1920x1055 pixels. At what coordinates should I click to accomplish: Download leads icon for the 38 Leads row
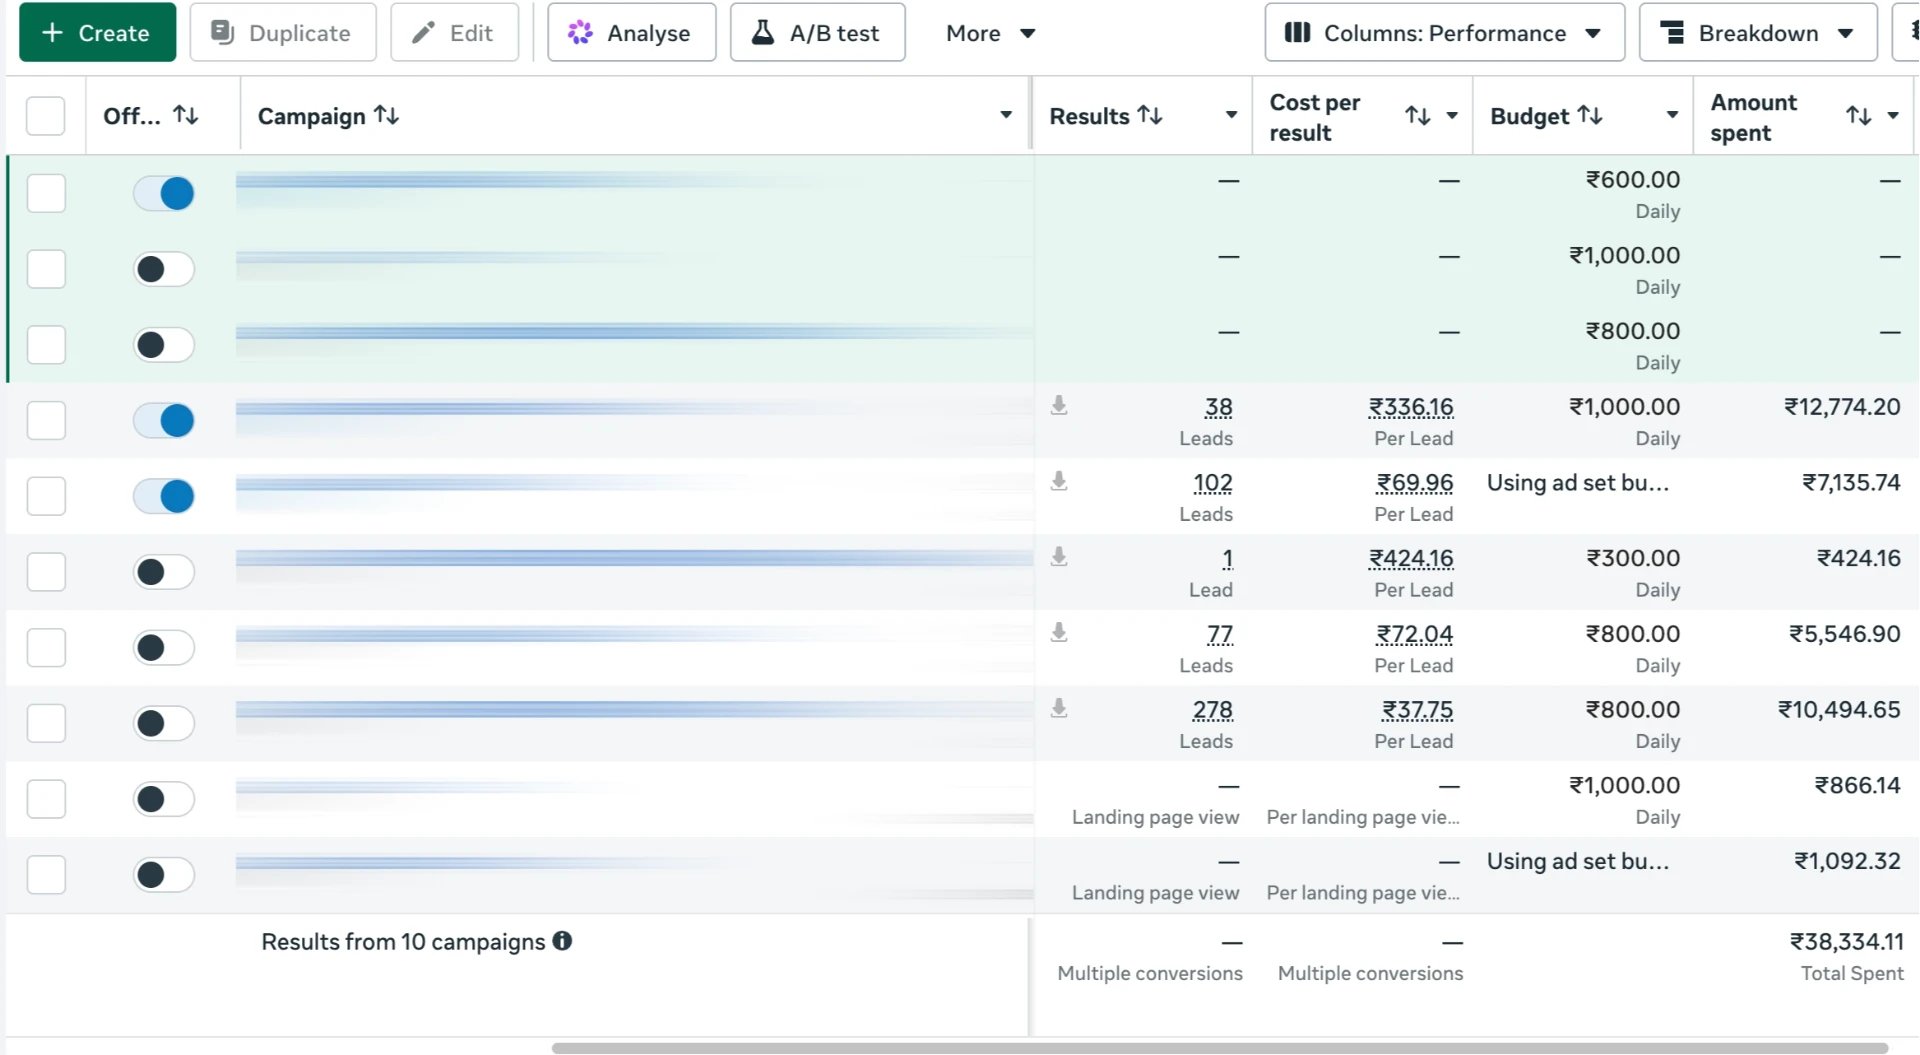[1059, 405]
